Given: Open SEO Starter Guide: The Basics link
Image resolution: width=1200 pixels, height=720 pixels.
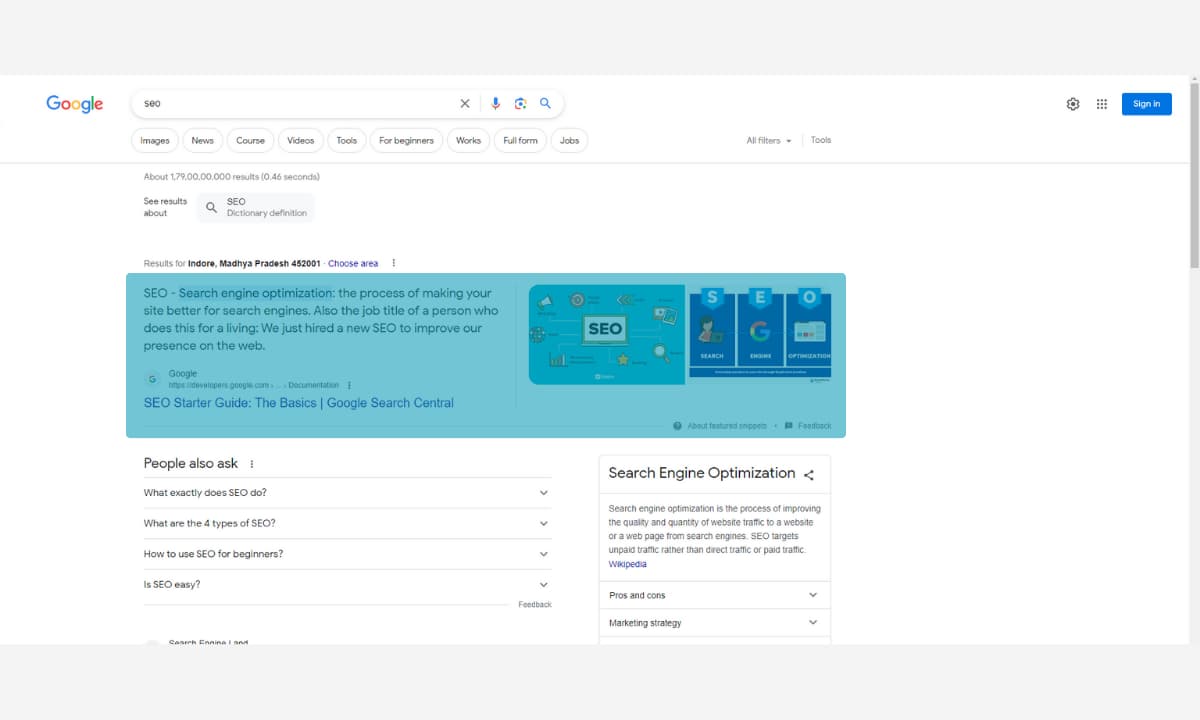Looking at the screenshot, I should click(299, 403).
